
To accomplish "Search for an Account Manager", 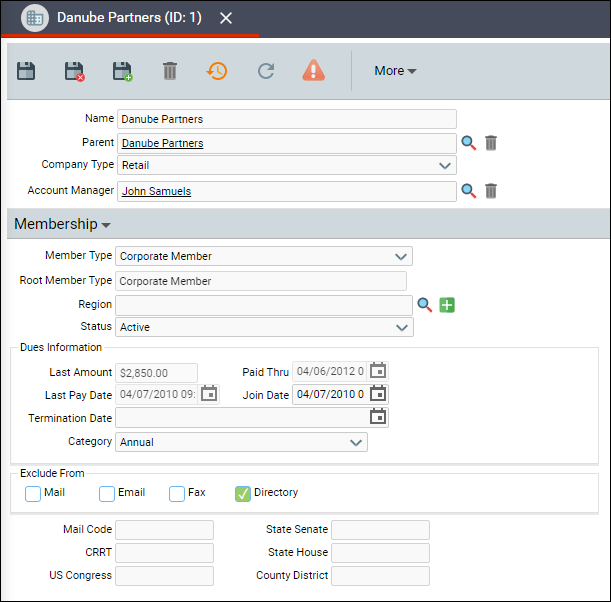I will tap(468, 191).
